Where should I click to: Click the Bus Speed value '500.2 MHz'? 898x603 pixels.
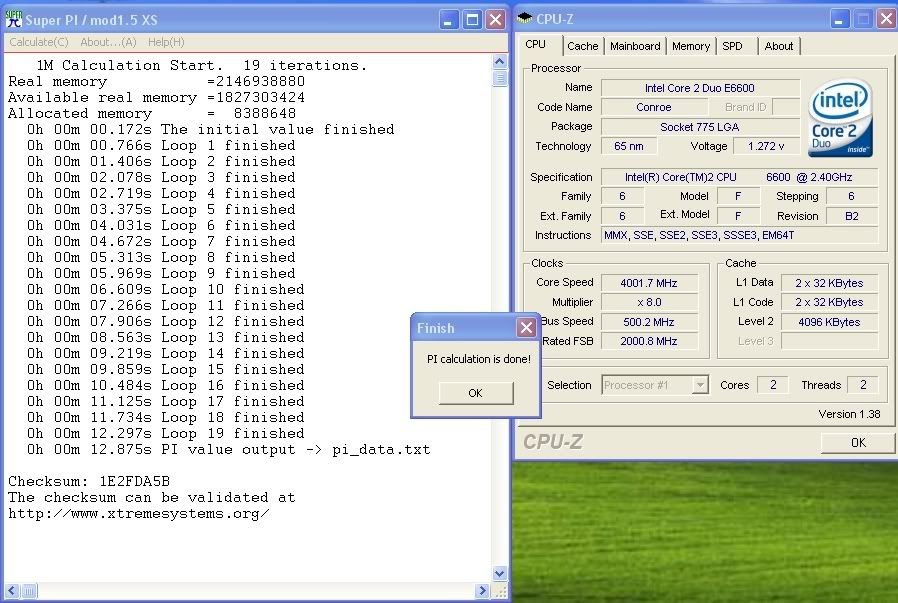649,322
